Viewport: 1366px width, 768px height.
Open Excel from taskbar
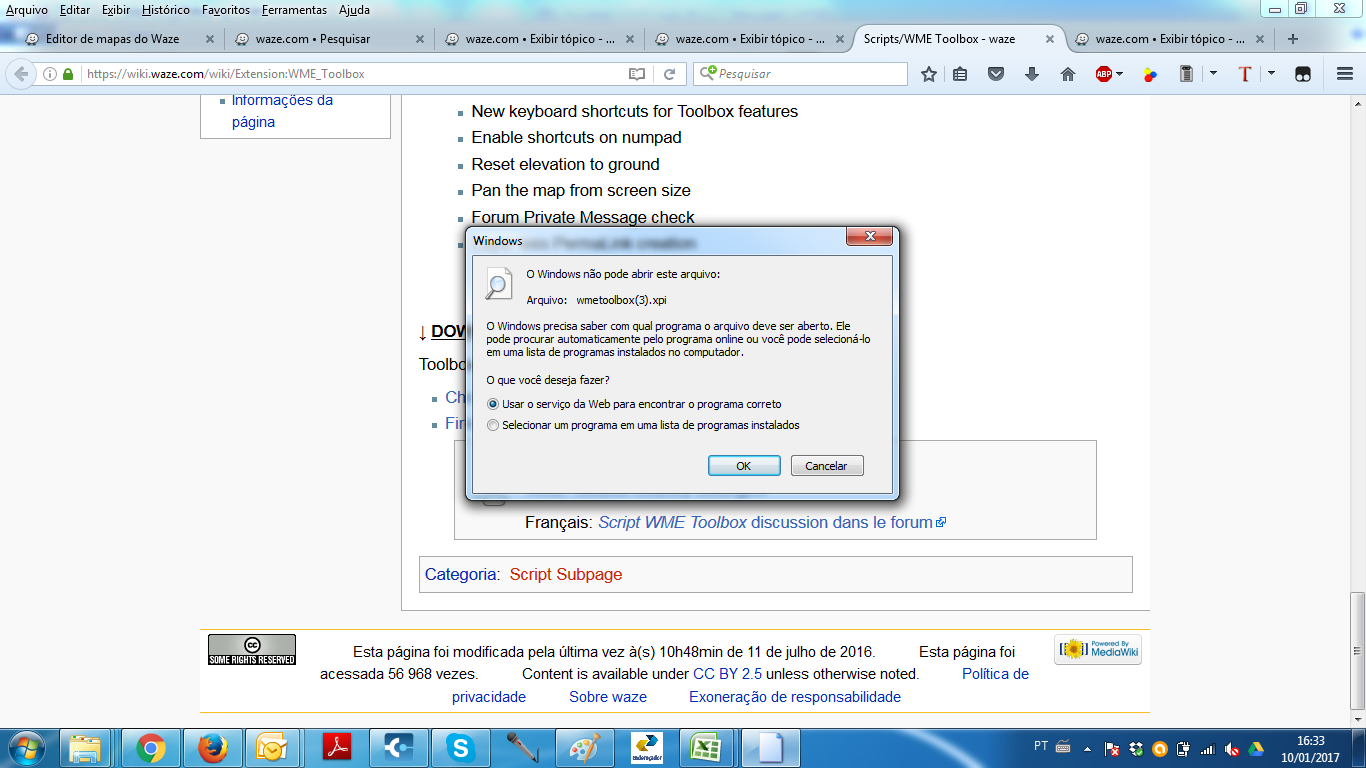(708, 748)
